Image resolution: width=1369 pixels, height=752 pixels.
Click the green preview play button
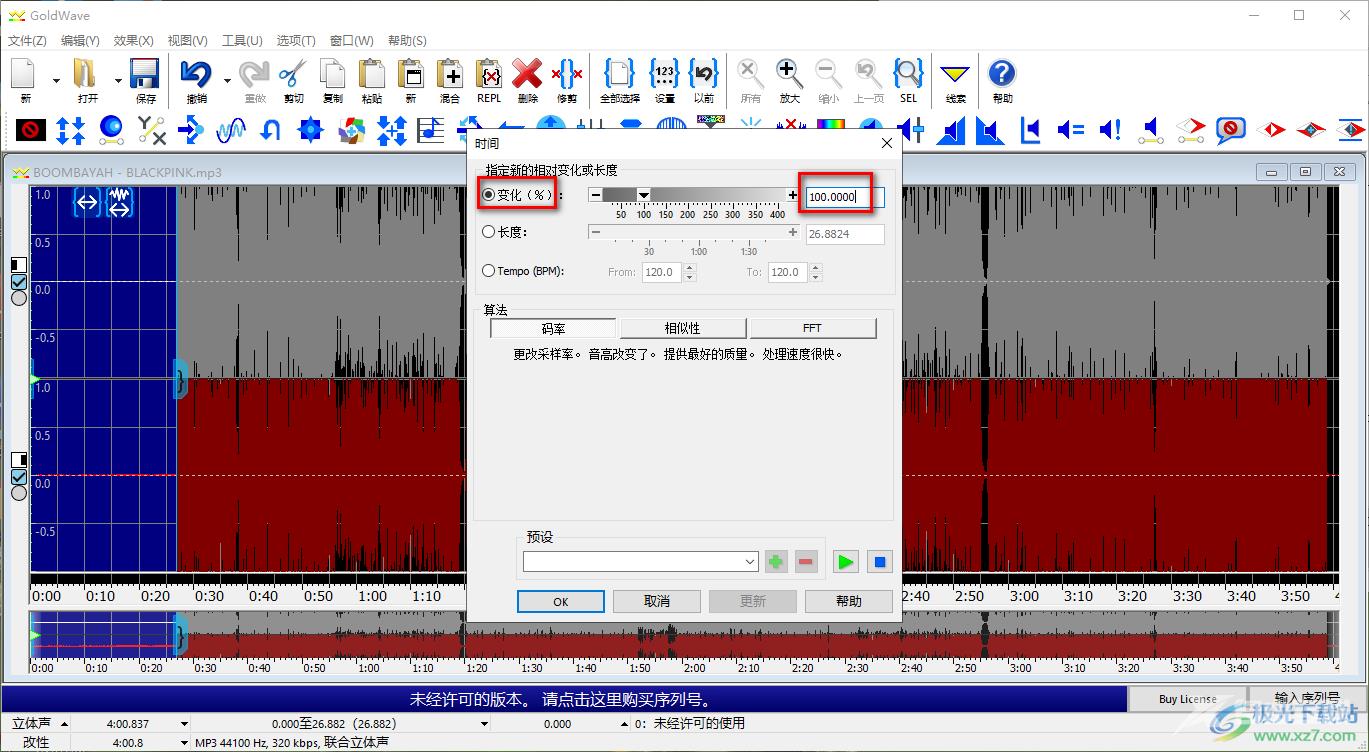pyautogui.click(x=846, y=562)
